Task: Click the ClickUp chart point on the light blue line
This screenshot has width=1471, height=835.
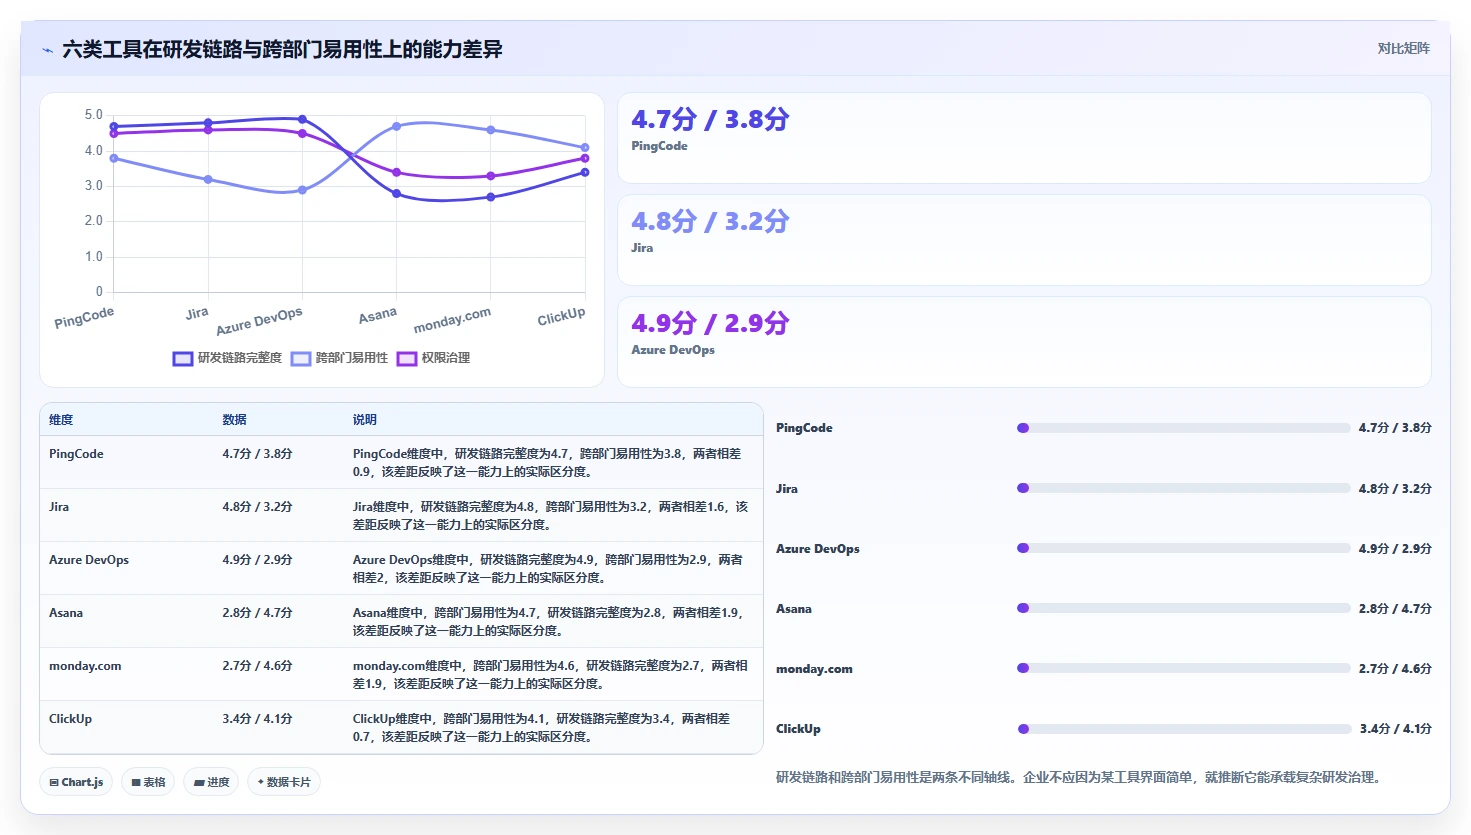Action: [x=585, y=147]
